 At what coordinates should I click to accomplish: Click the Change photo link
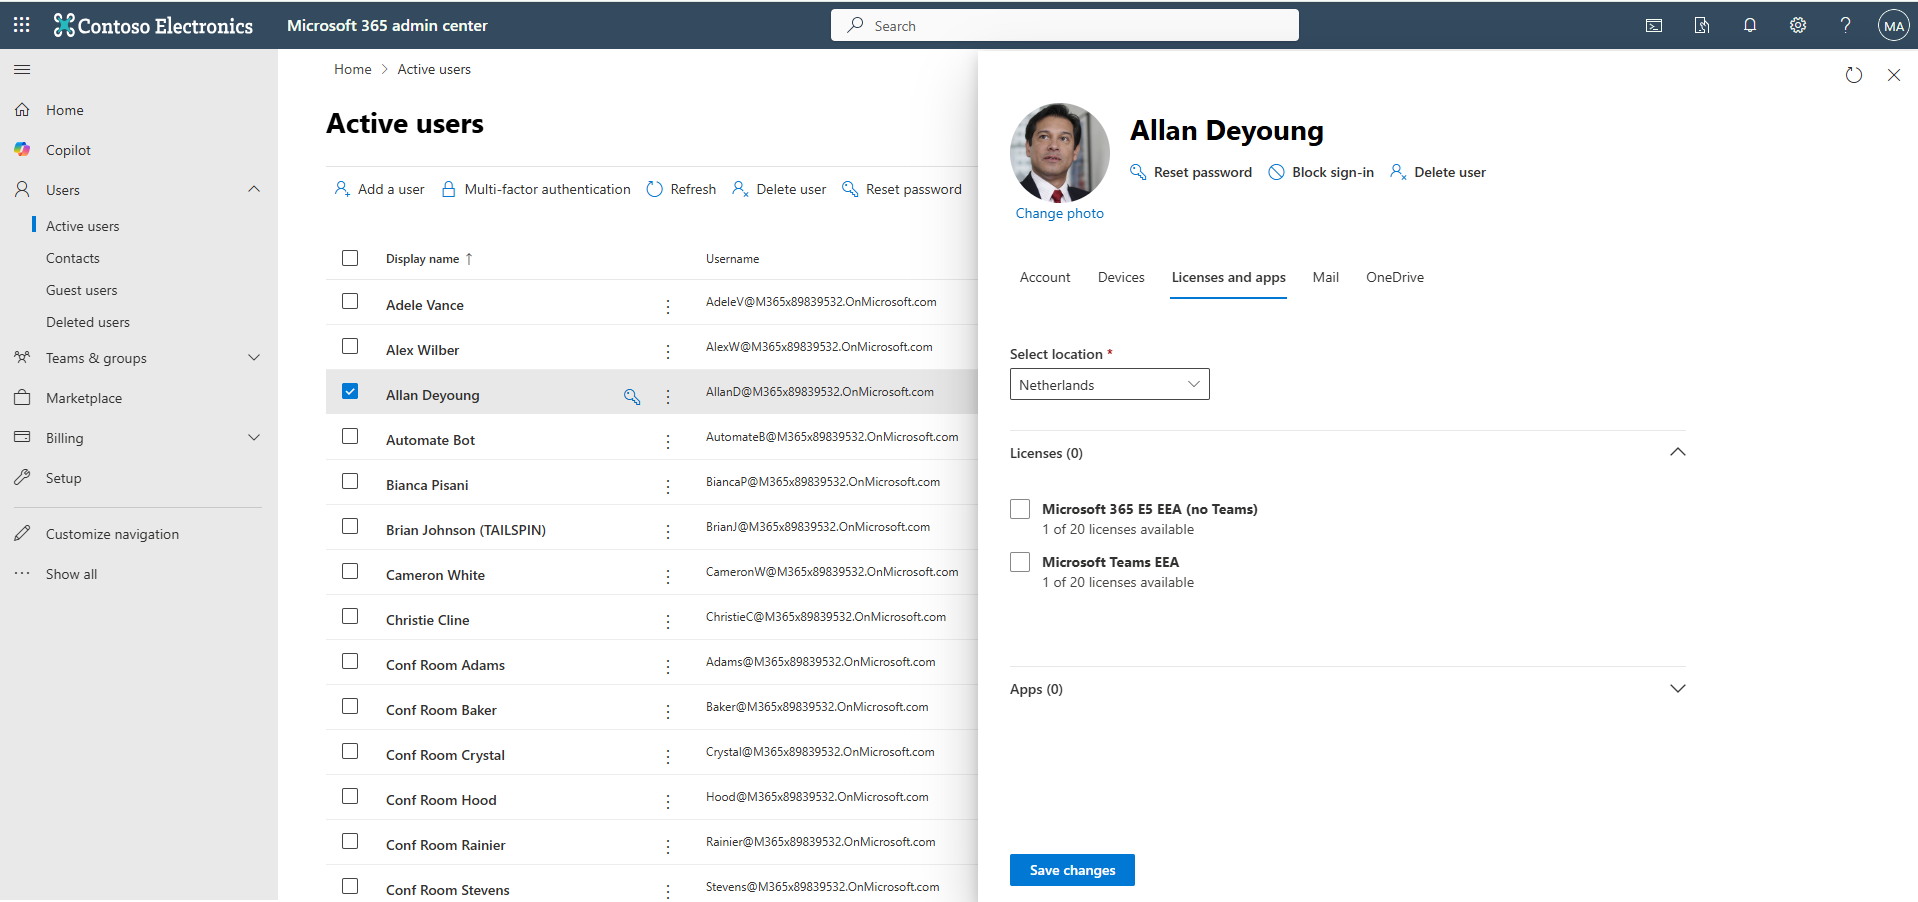[x=1059, y=213]
